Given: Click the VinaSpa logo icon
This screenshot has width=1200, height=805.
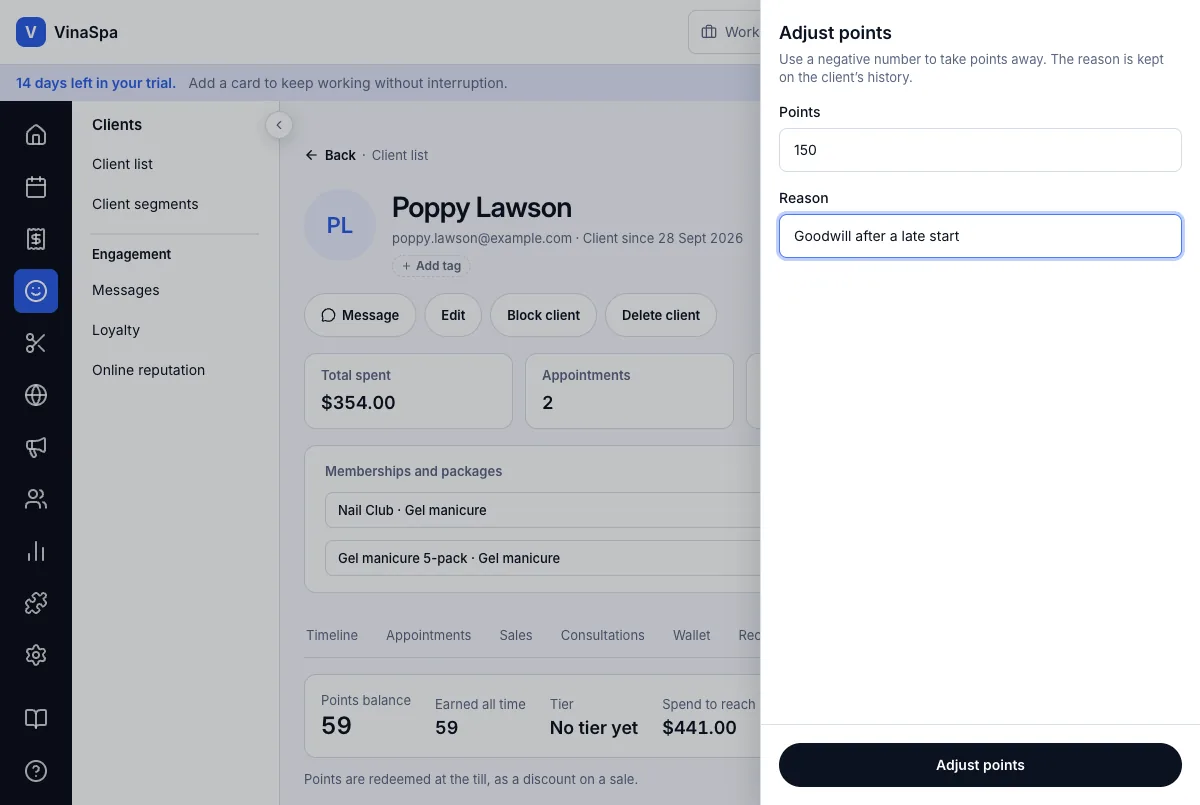Looking at the screenshot, I should pos(31,32).
